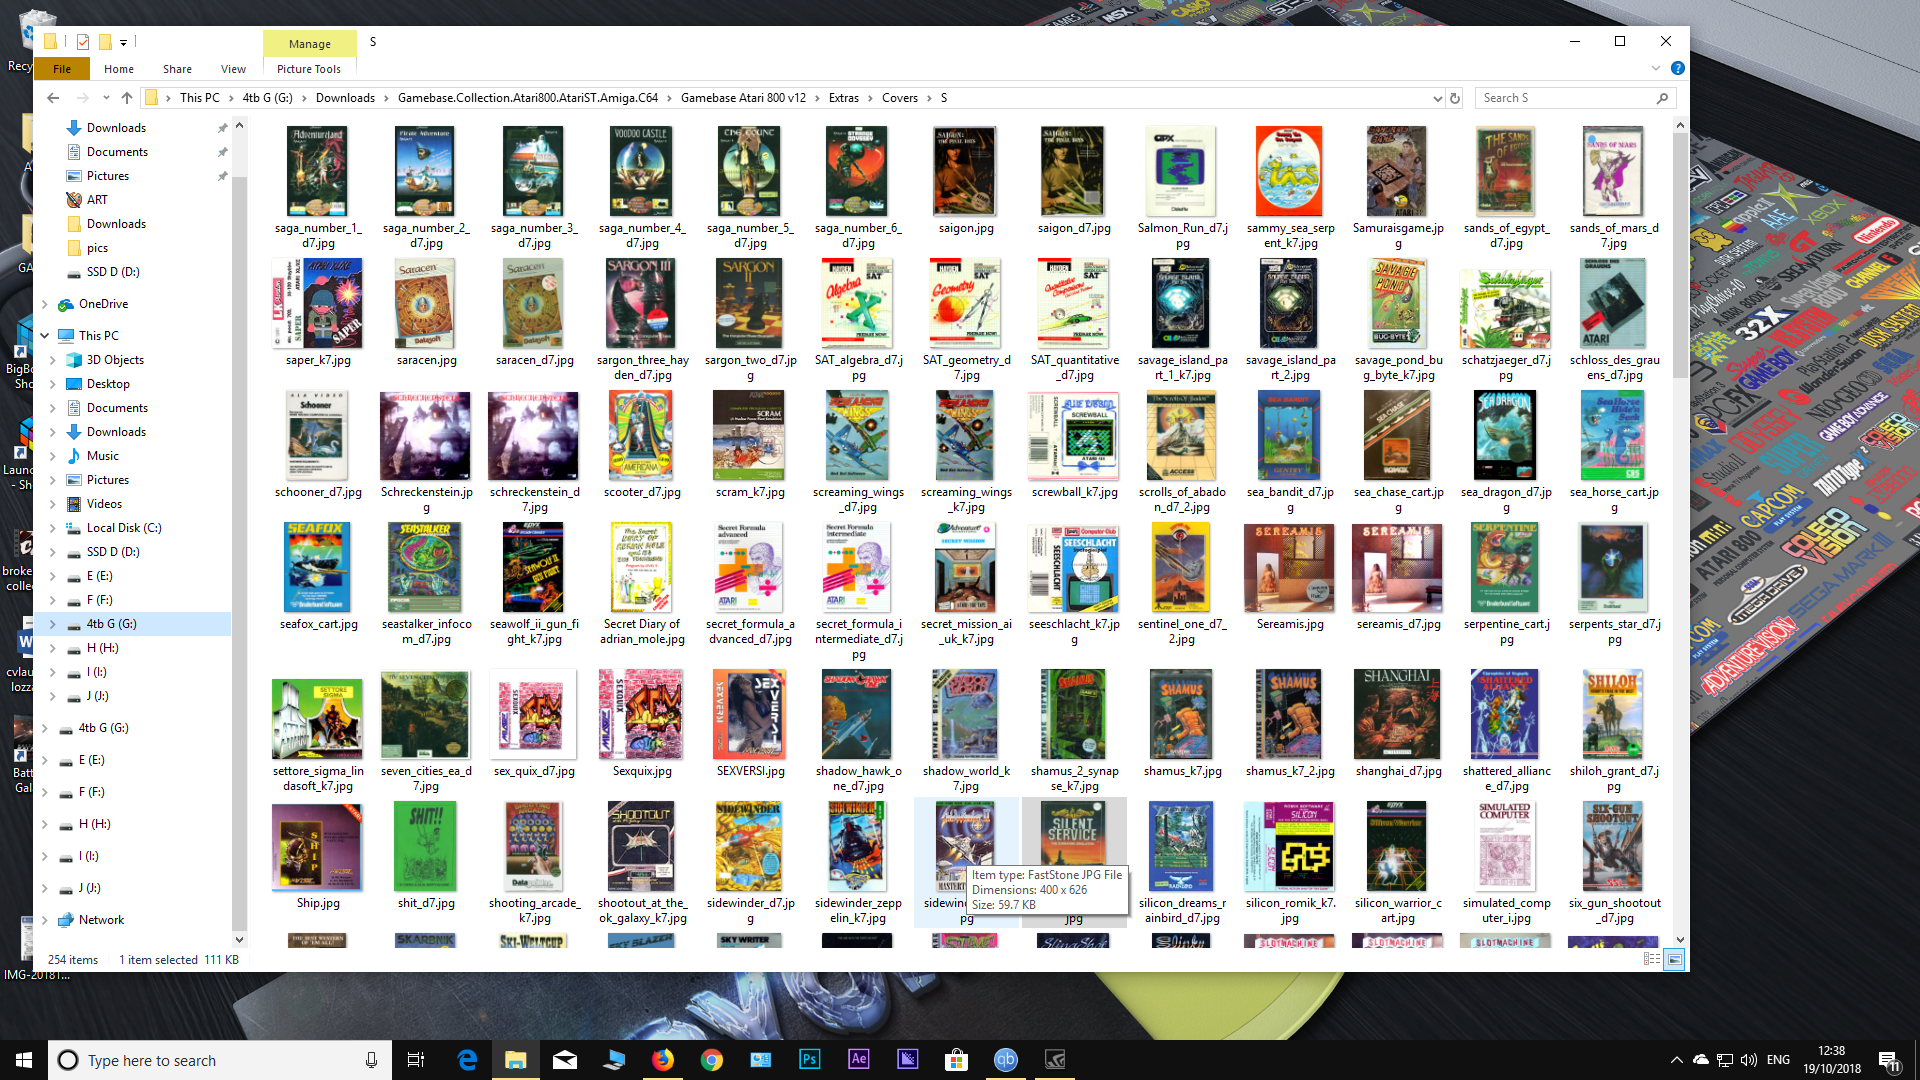Open the Share ribbon tab
Screen dimensions: 1920x1080
(x=177, y=69)
